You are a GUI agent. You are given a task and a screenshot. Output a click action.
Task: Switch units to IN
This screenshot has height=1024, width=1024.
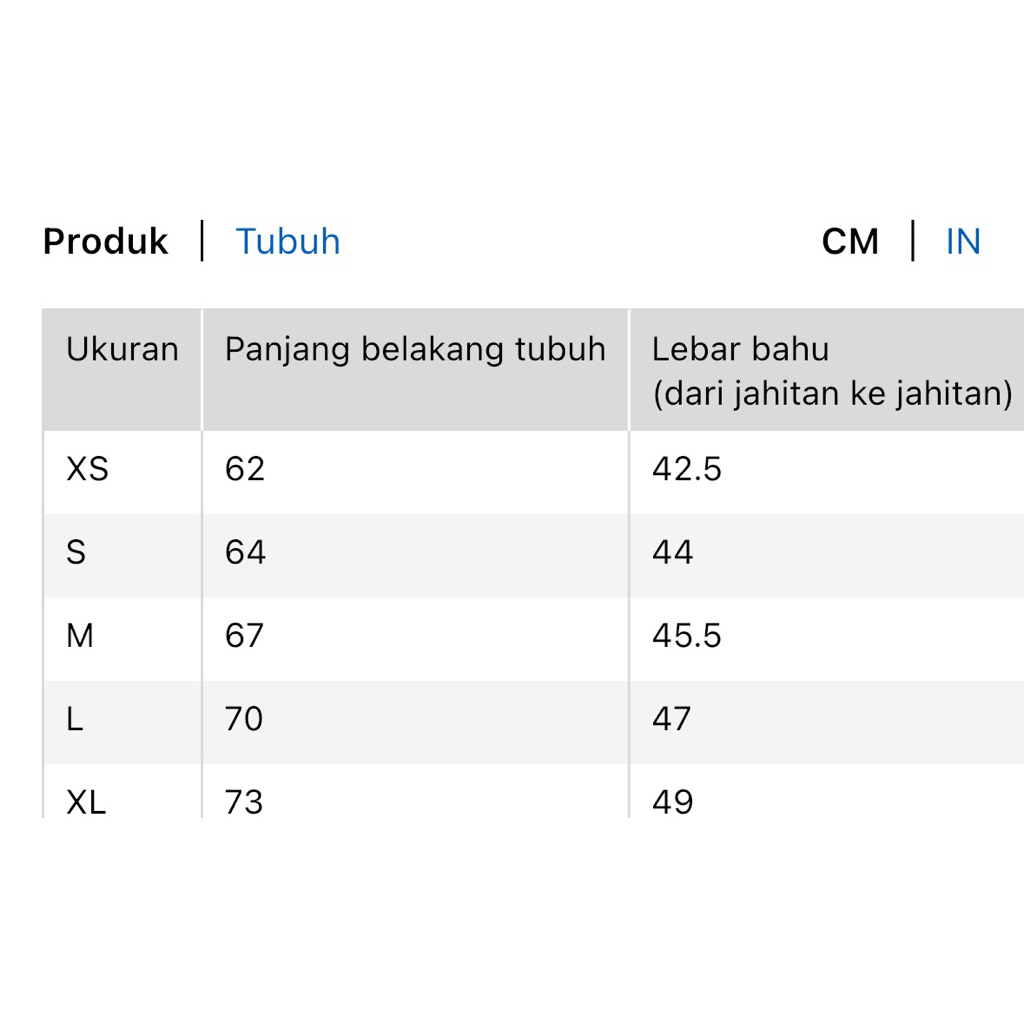point(963,242)
